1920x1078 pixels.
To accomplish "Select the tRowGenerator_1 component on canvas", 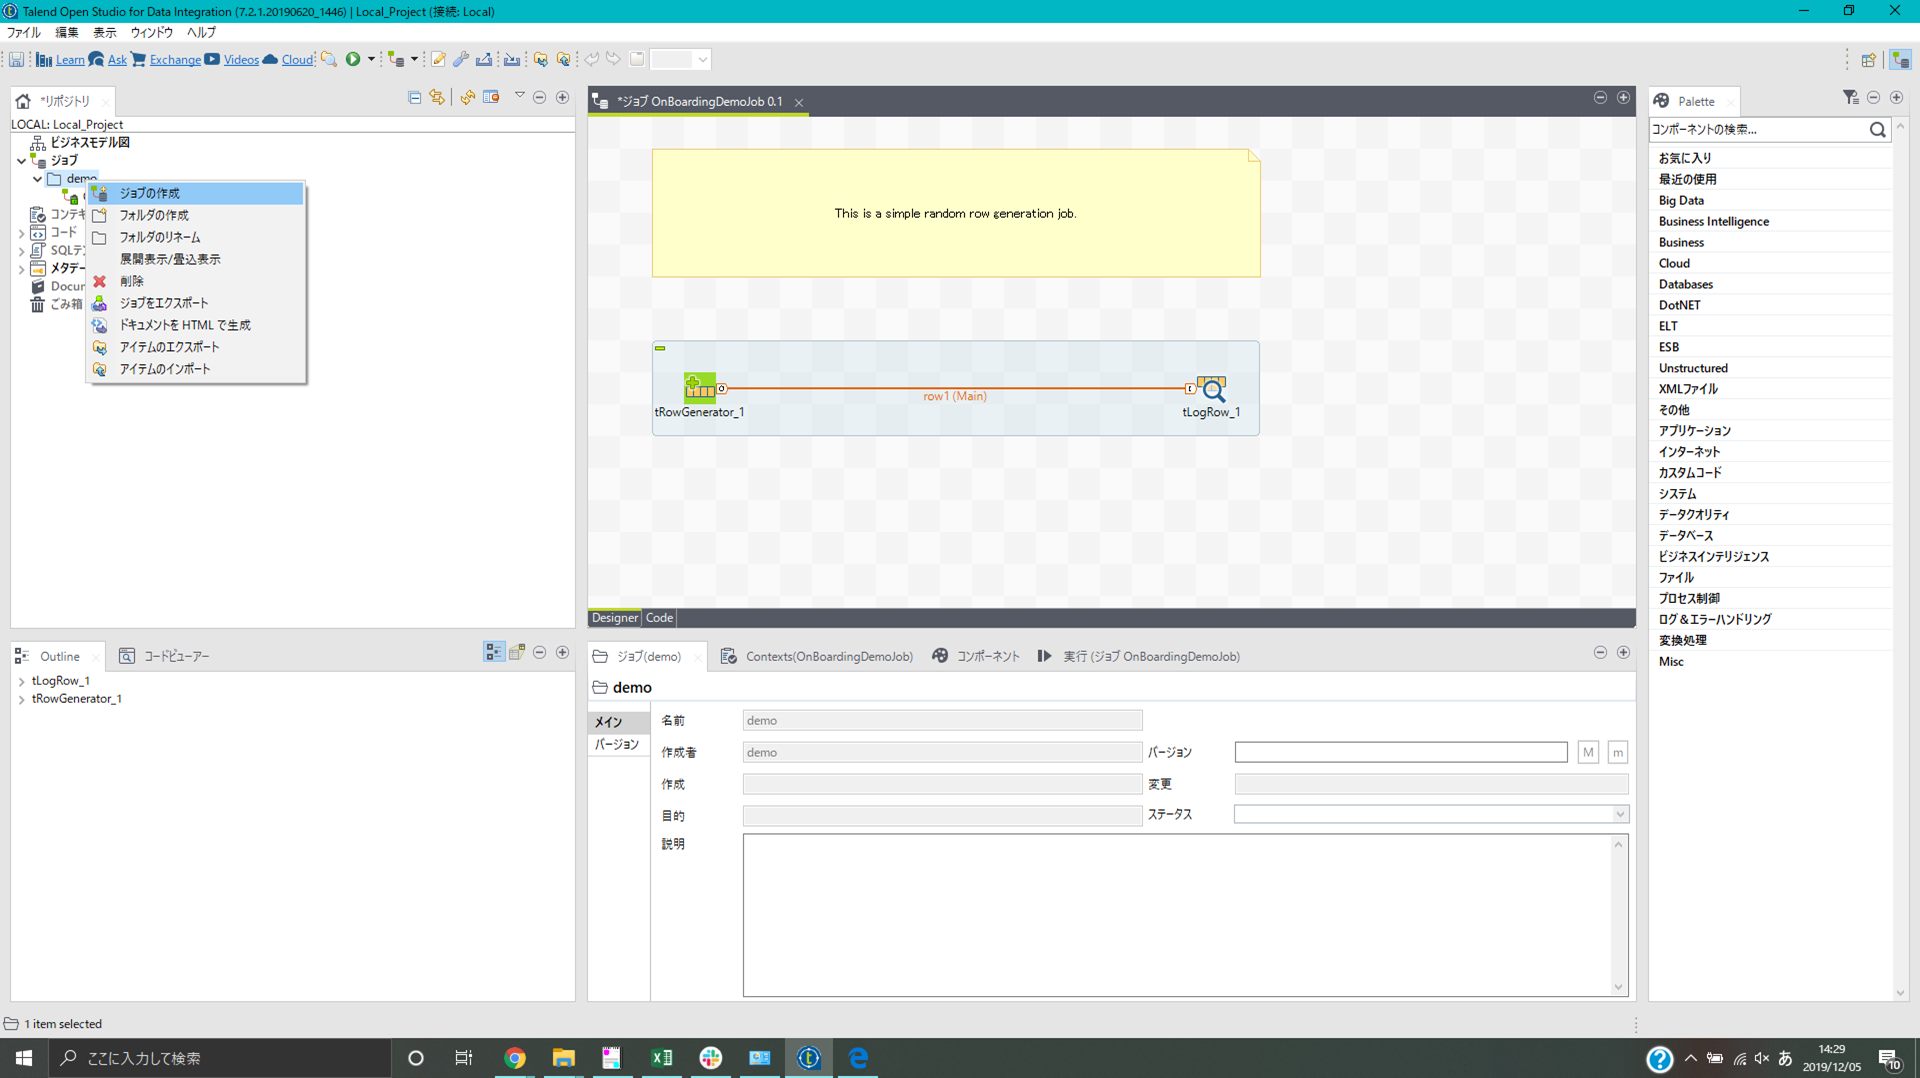I will pos(699,388).
